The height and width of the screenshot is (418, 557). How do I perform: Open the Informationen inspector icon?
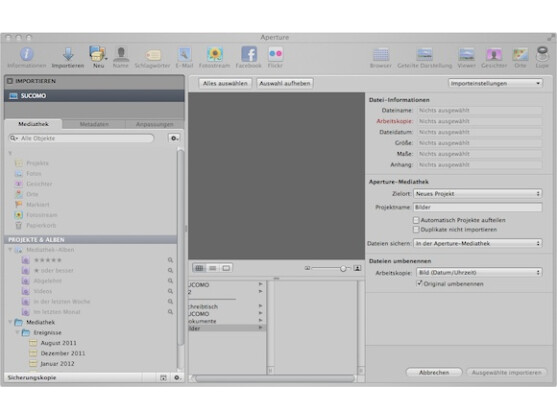click(x=27, y=54)
